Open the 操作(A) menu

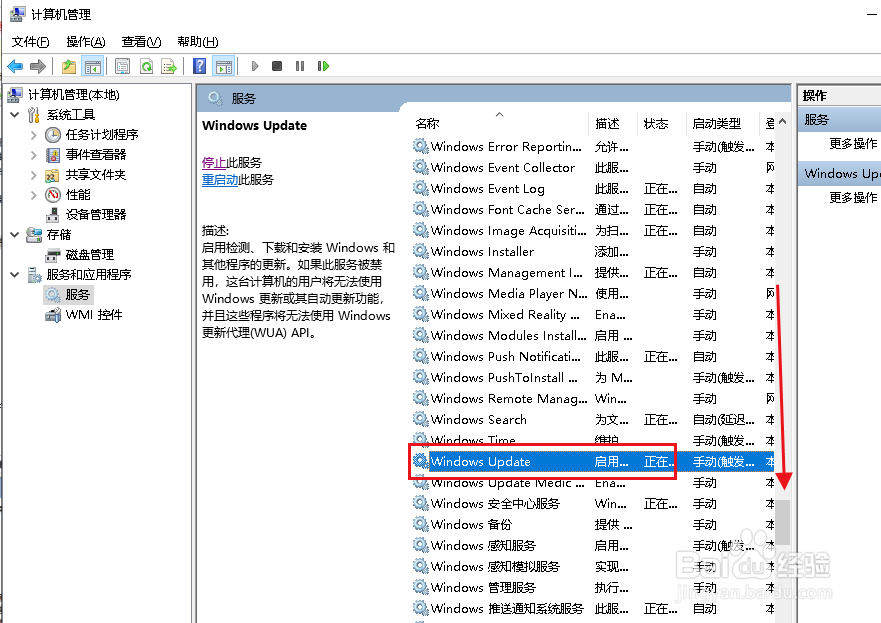point(85,42)
